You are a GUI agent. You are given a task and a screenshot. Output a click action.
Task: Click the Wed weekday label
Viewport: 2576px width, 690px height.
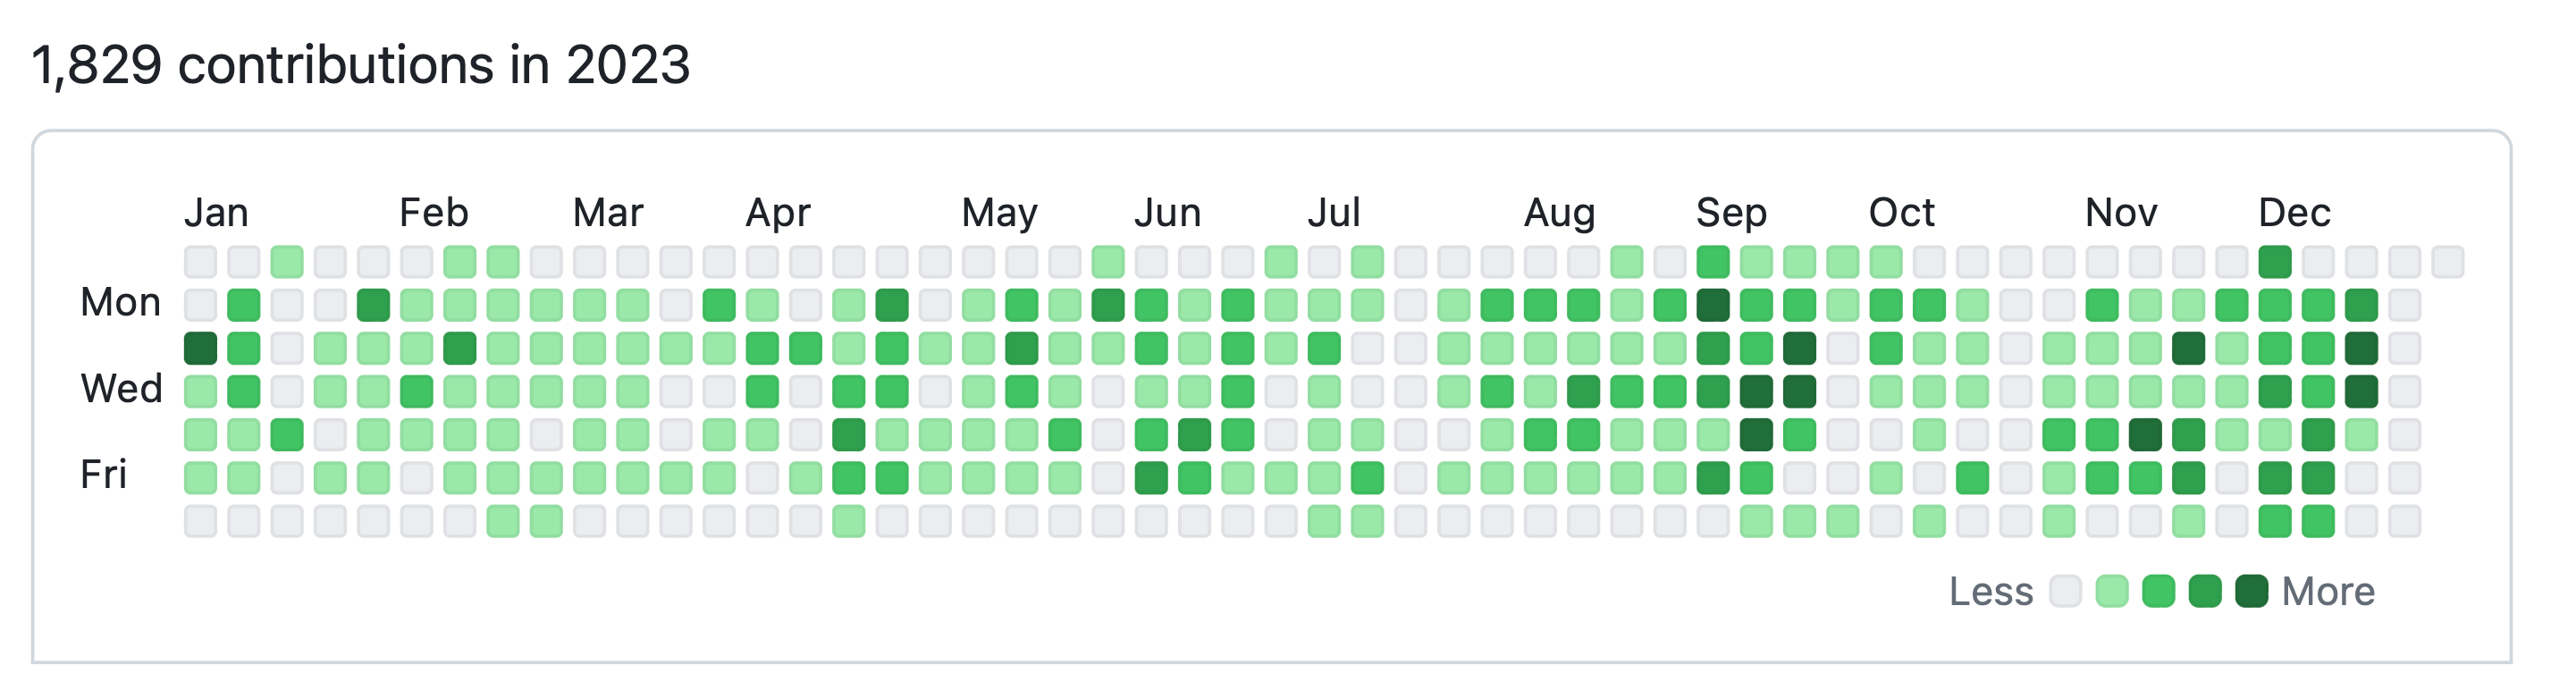[x=121, y=388]
